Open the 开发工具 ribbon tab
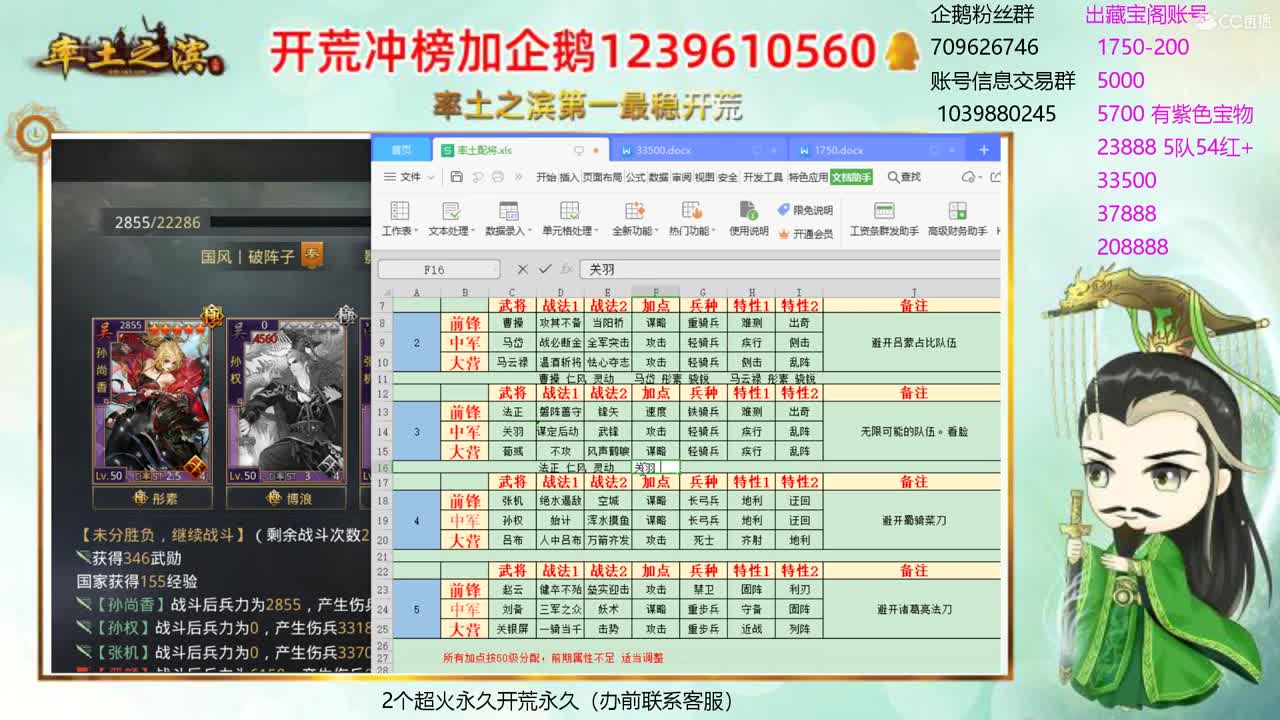The image size is (1280, 720). (x=763, y=177)
